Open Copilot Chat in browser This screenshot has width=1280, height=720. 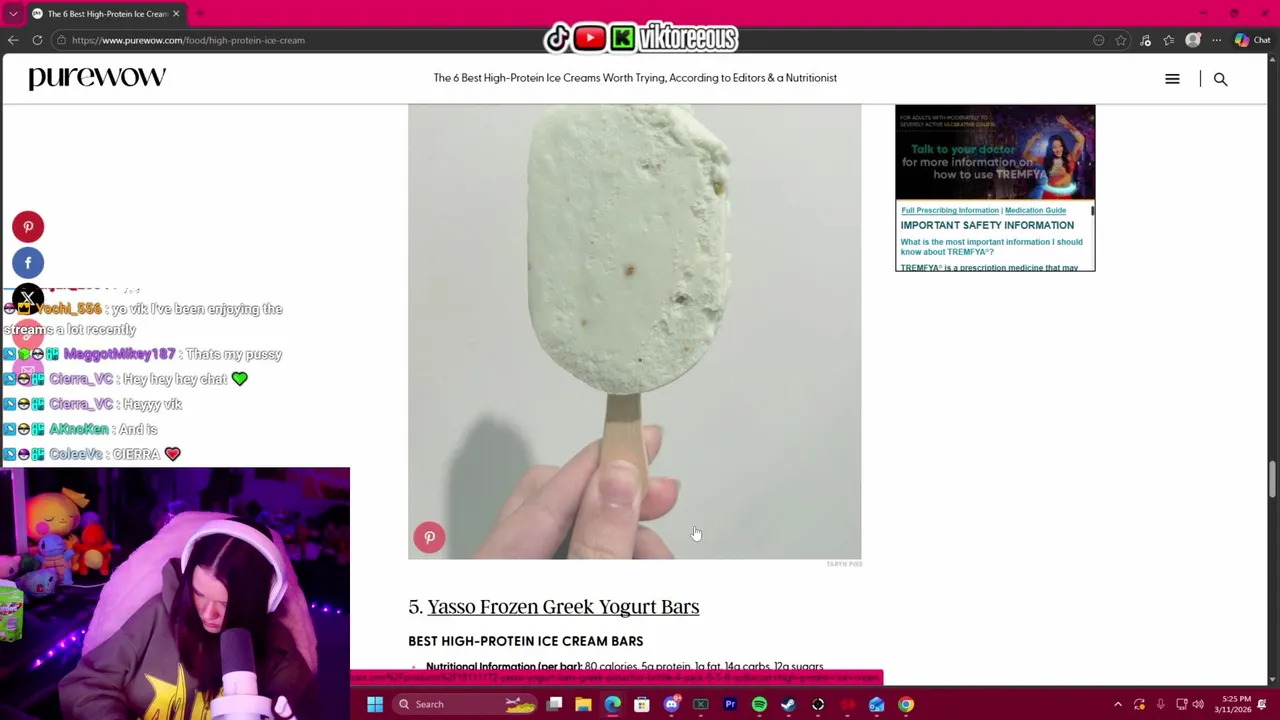click(x=1252, y=40)
